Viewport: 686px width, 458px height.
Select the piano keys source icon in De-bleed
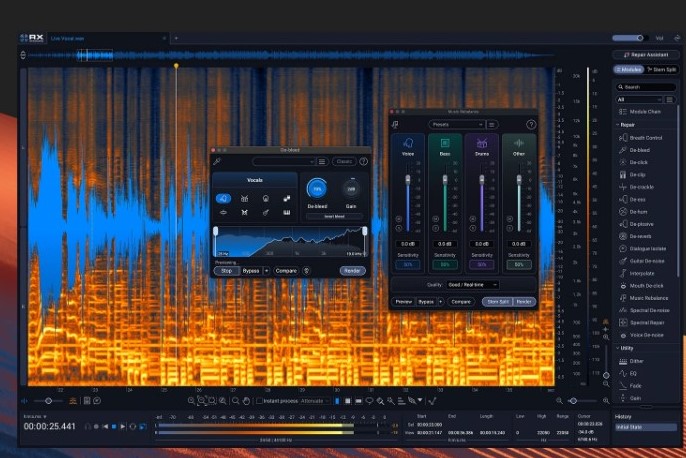pyautogui.click(x=287, y=213)
